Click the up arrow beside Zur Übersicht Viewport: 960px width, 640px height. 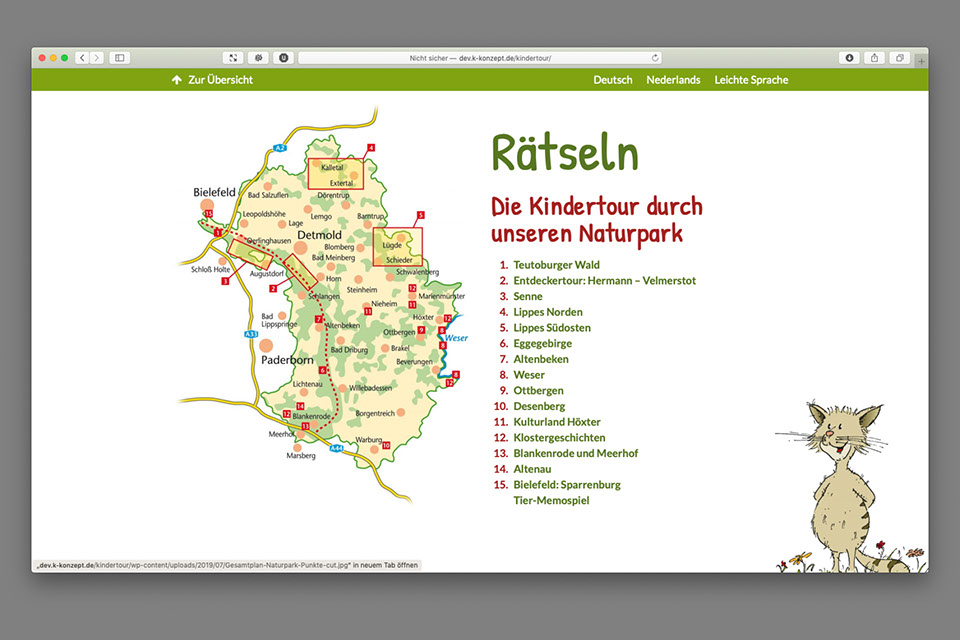[177, 80]
